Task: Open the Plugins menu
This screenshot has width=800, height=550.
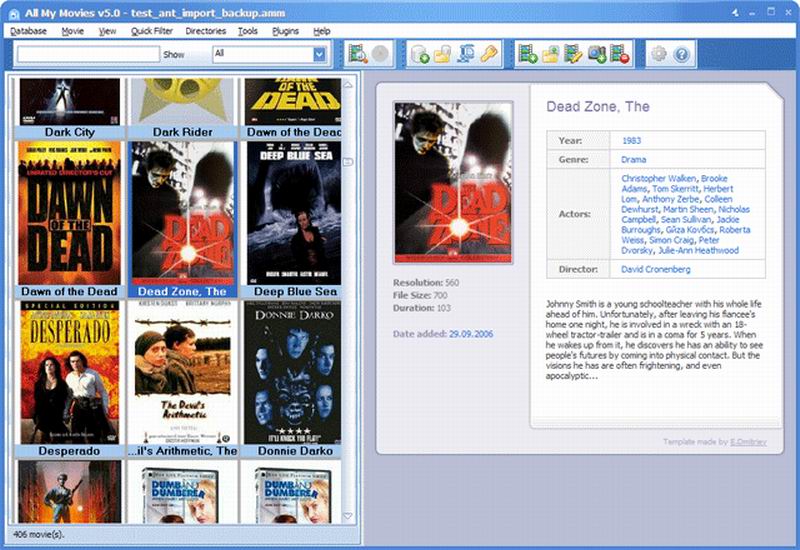Action: [285, 31]
